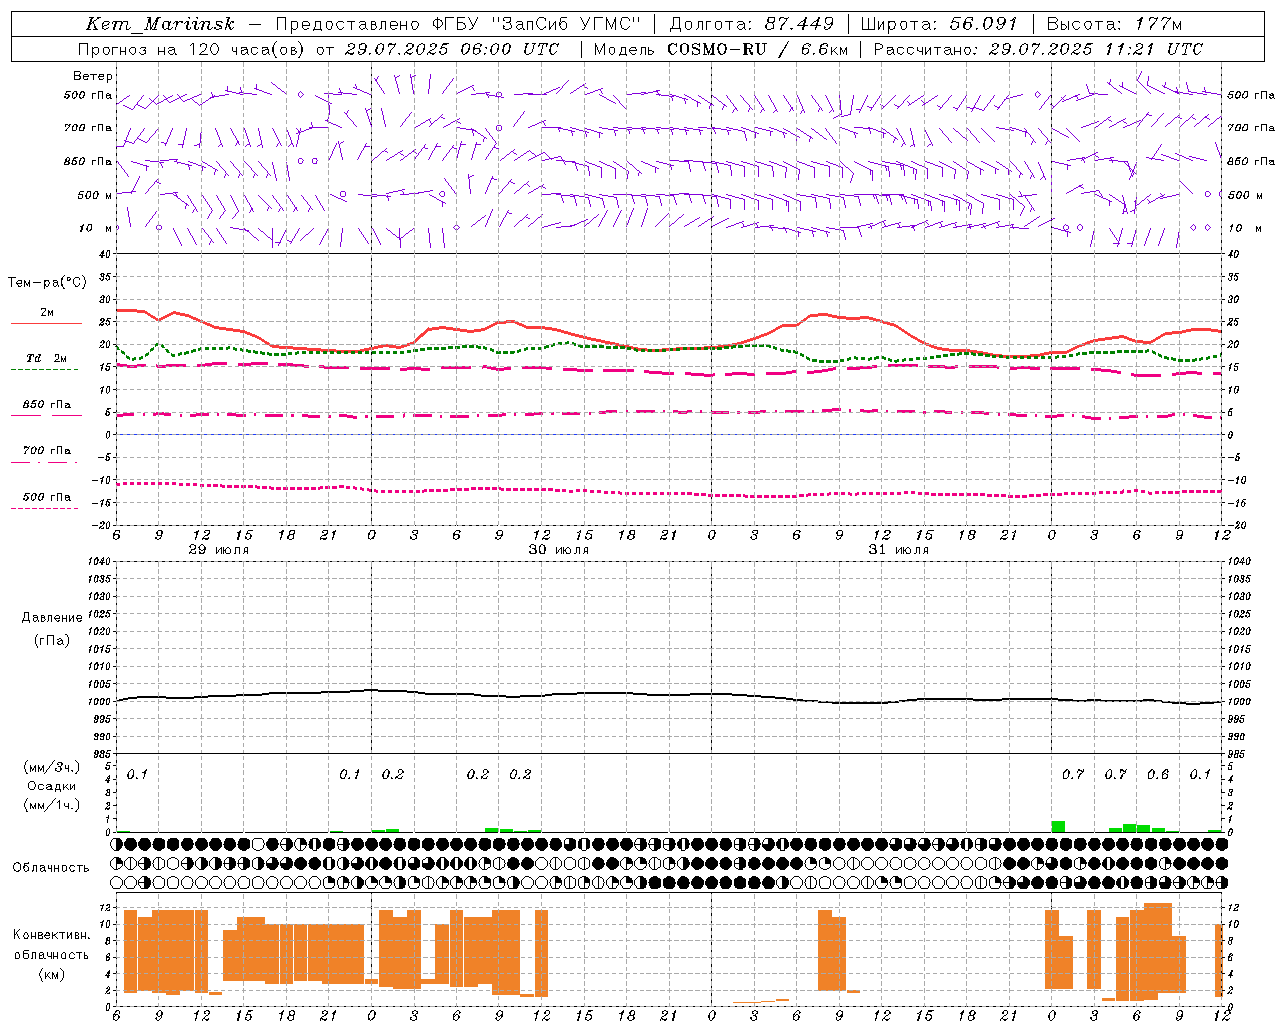The width and height of the screenshot is (1280, 1024).
Task: Click the (мм/1ч.) precipitation unit label
Action: tap(52, 805)
